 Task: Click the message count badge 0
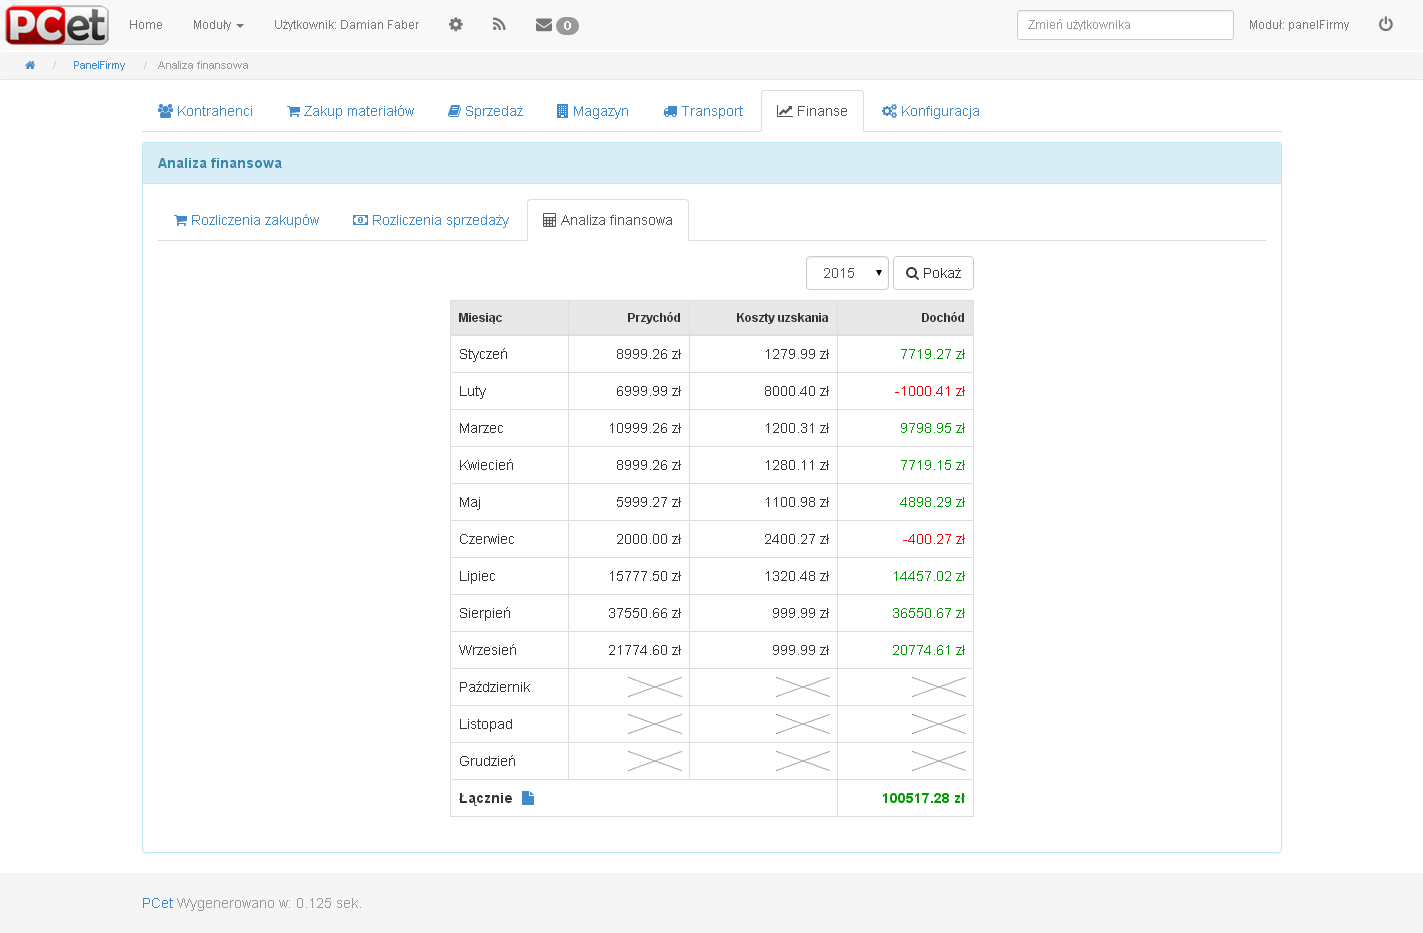coord(567,26)
